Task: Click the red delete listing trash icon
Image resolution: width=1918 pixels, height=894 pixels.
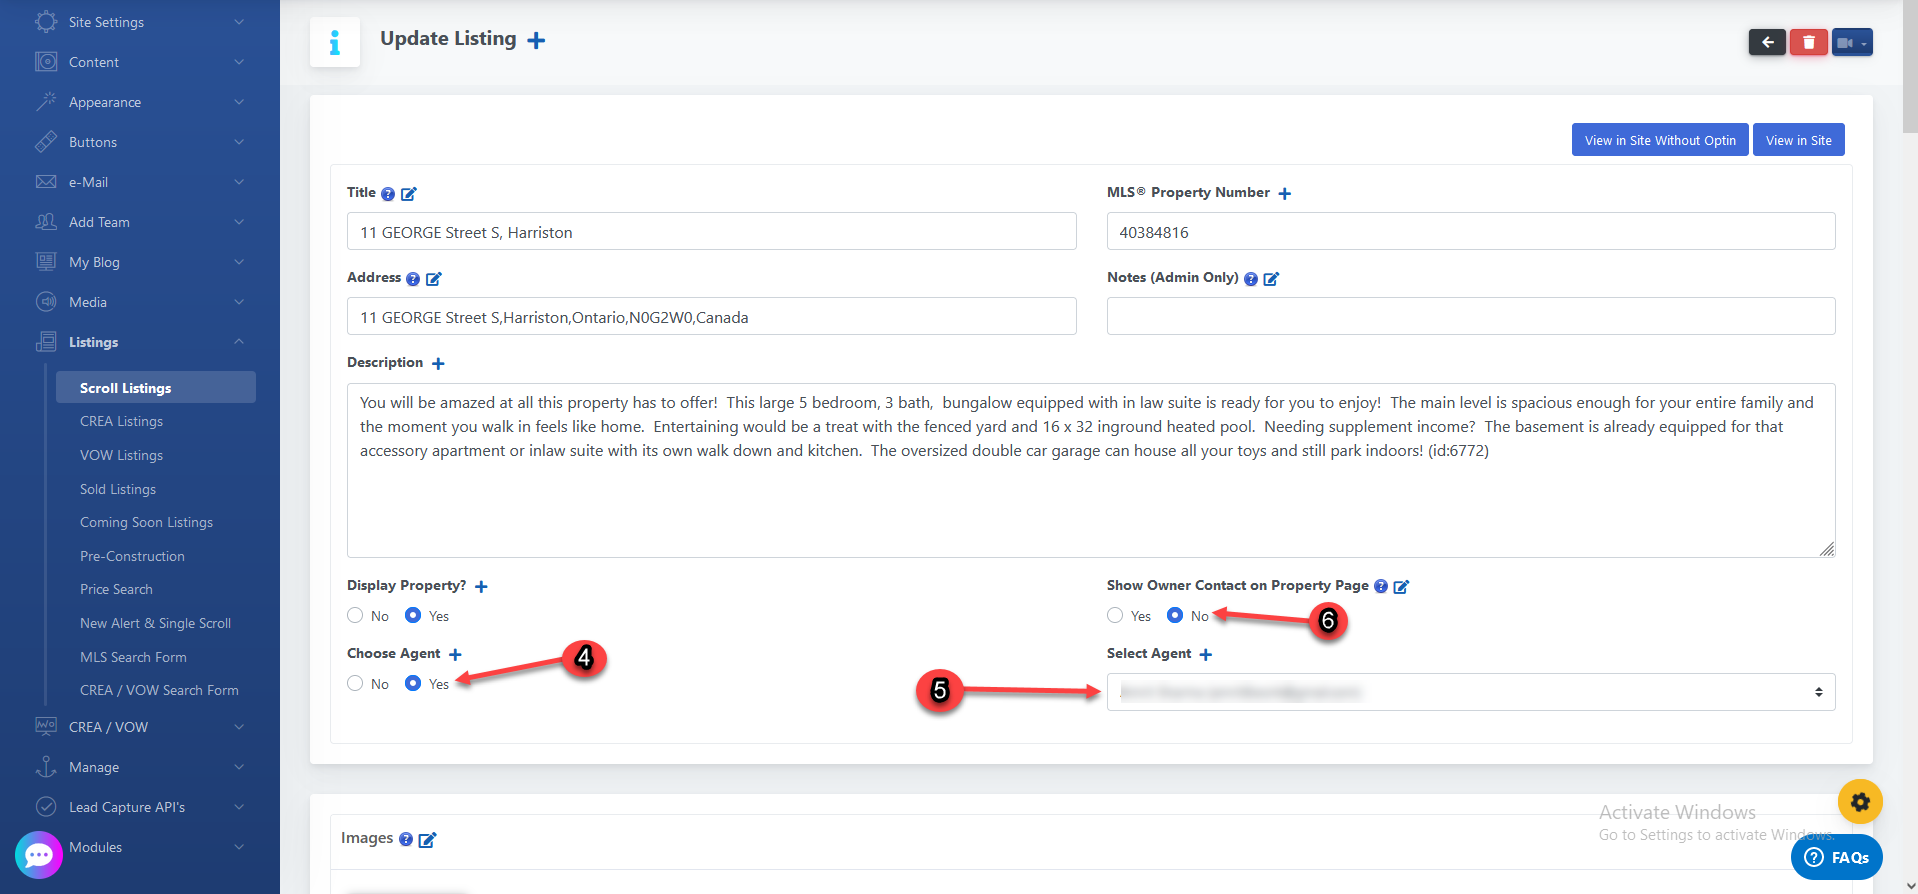Action: pos(1808,42)
